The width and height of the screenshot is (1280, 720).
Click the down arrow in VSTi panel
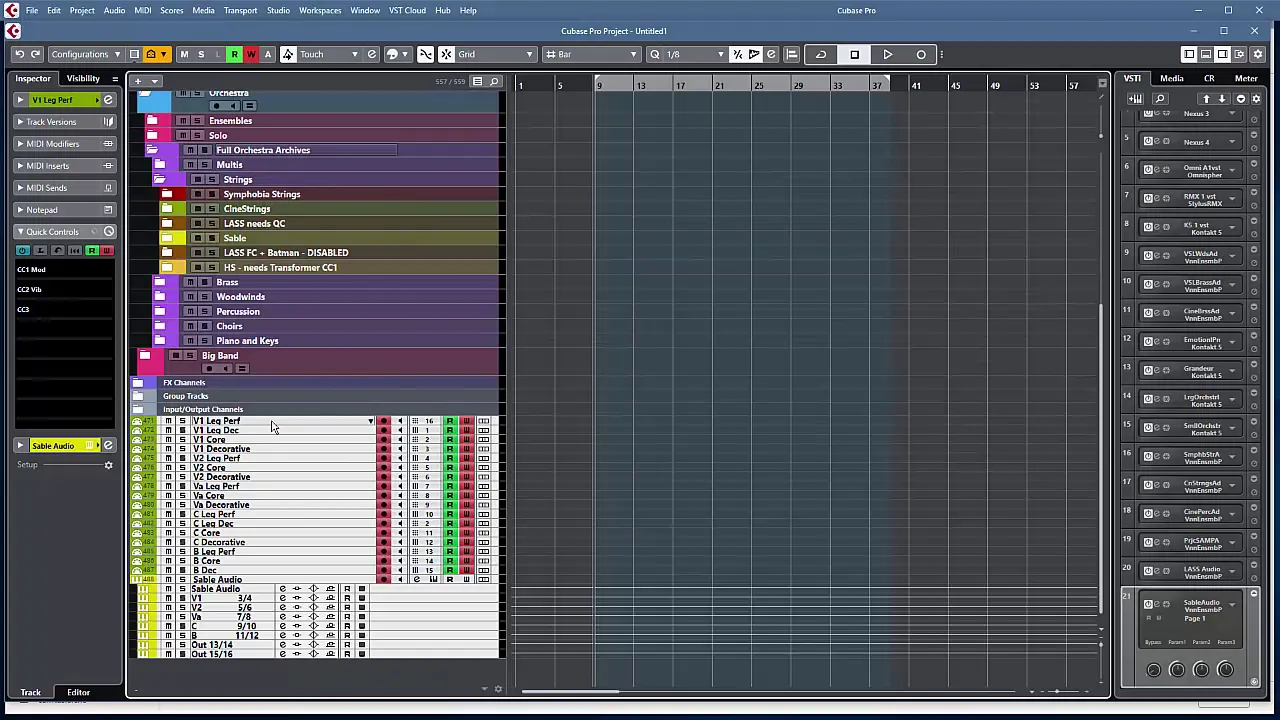1221,99
